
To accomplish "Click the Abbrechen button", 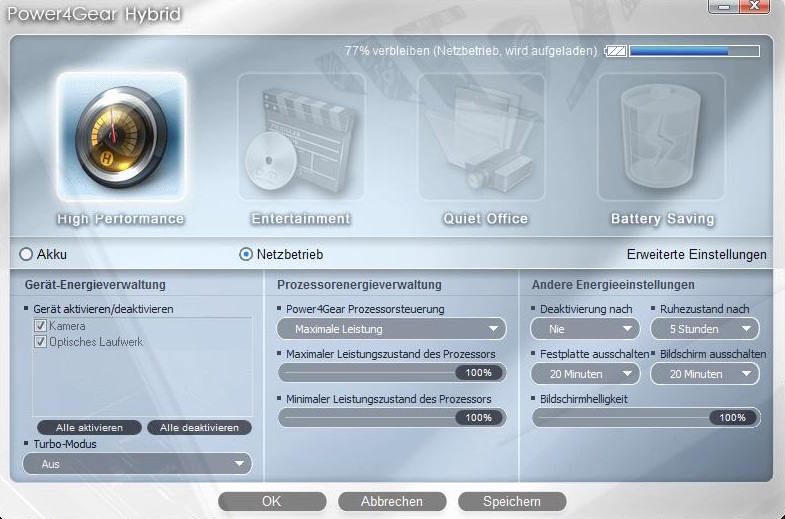I will point(392,501).
